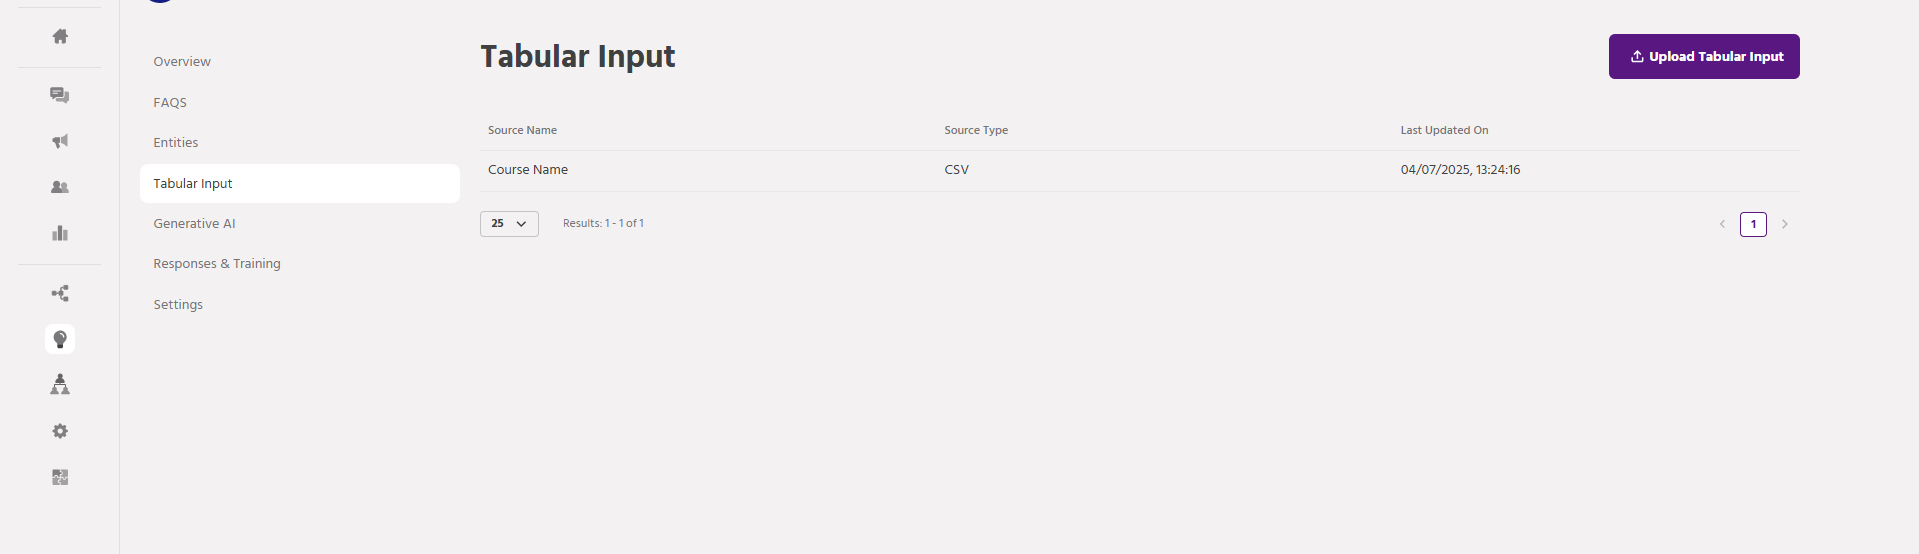Open the flow nodes icon in sidebar
1919x554 pixels.
click(x=60, y=293)
